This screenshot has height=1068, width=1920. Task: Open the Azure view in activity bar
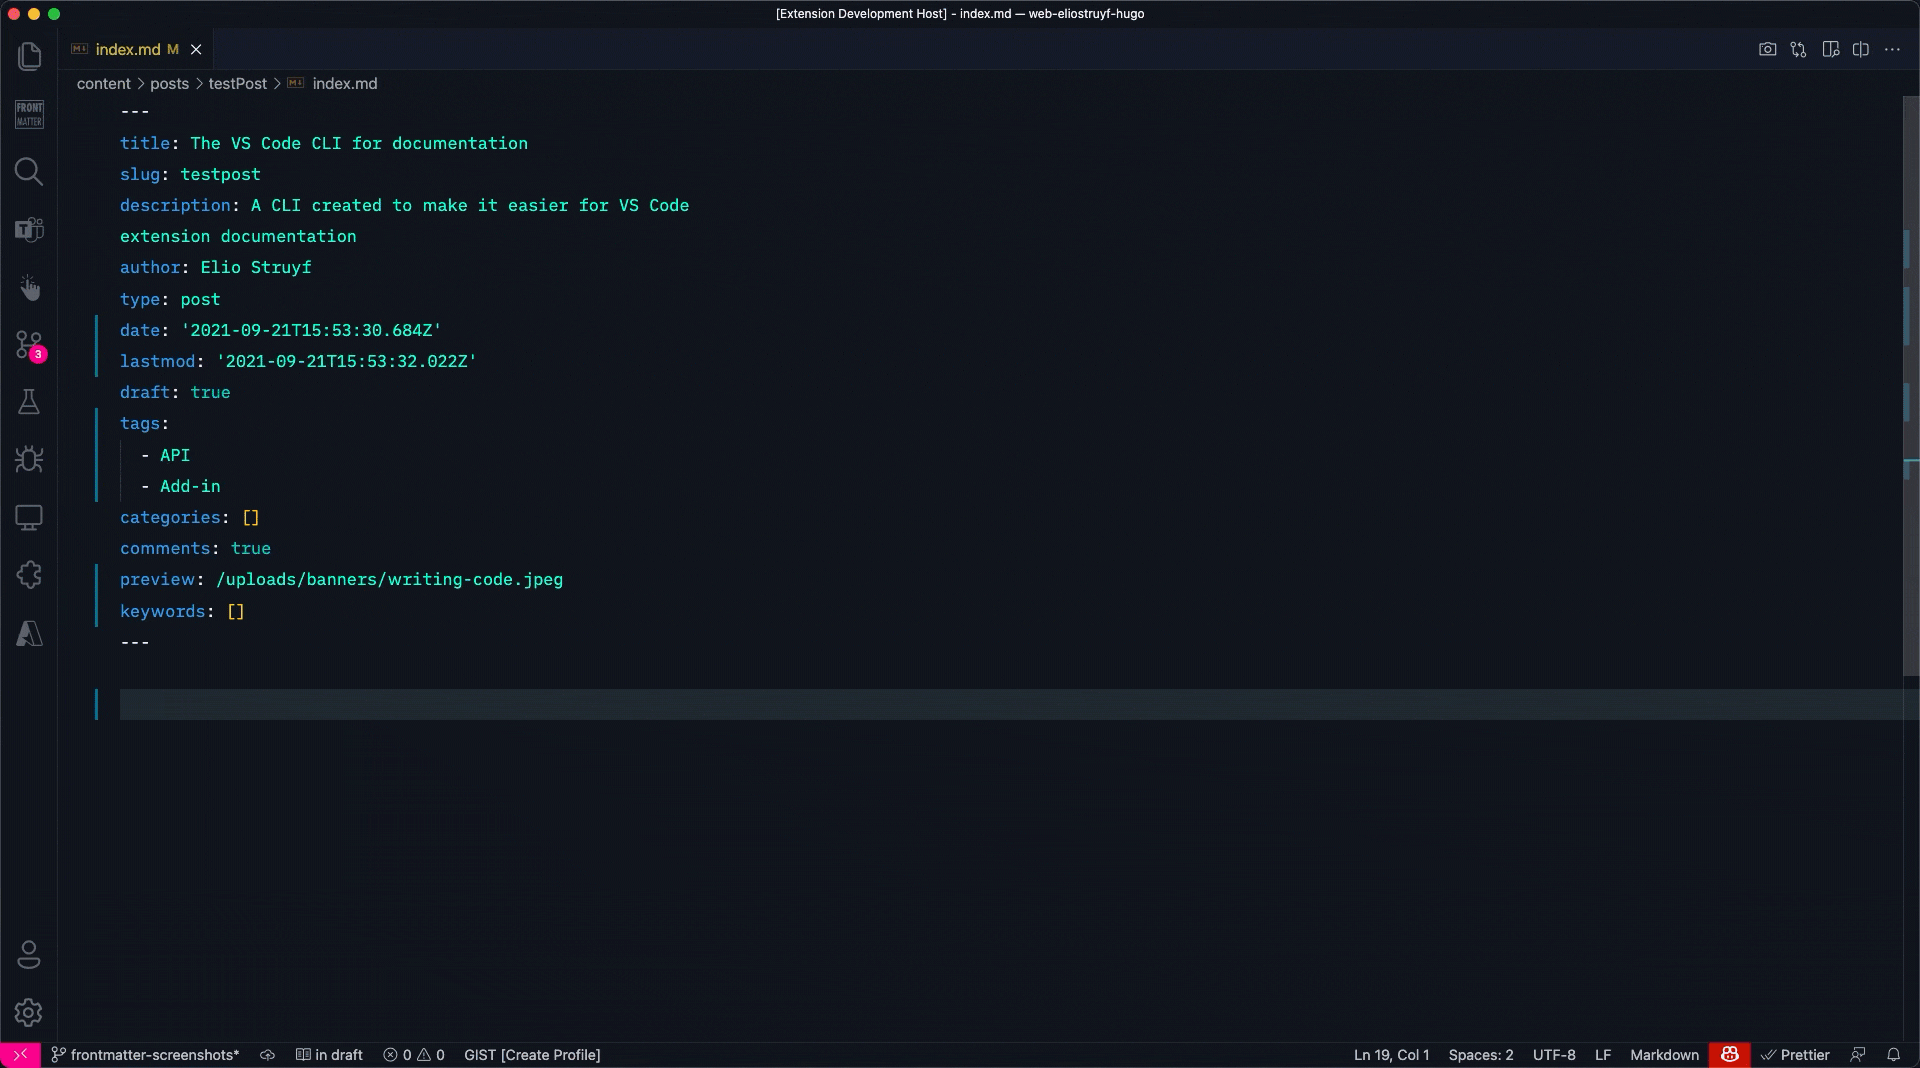29,633
